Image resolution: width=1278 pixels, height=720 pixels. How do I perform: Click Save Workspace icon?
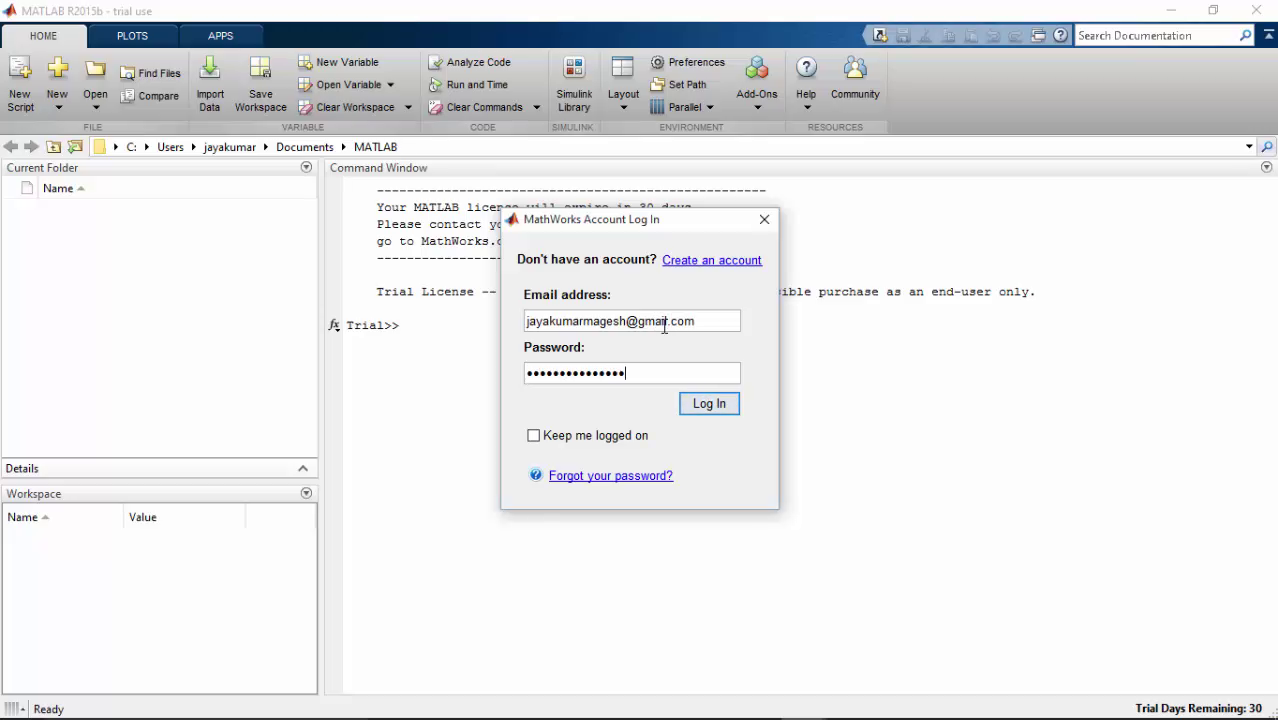pyautogui.click(x=260, y=69)
